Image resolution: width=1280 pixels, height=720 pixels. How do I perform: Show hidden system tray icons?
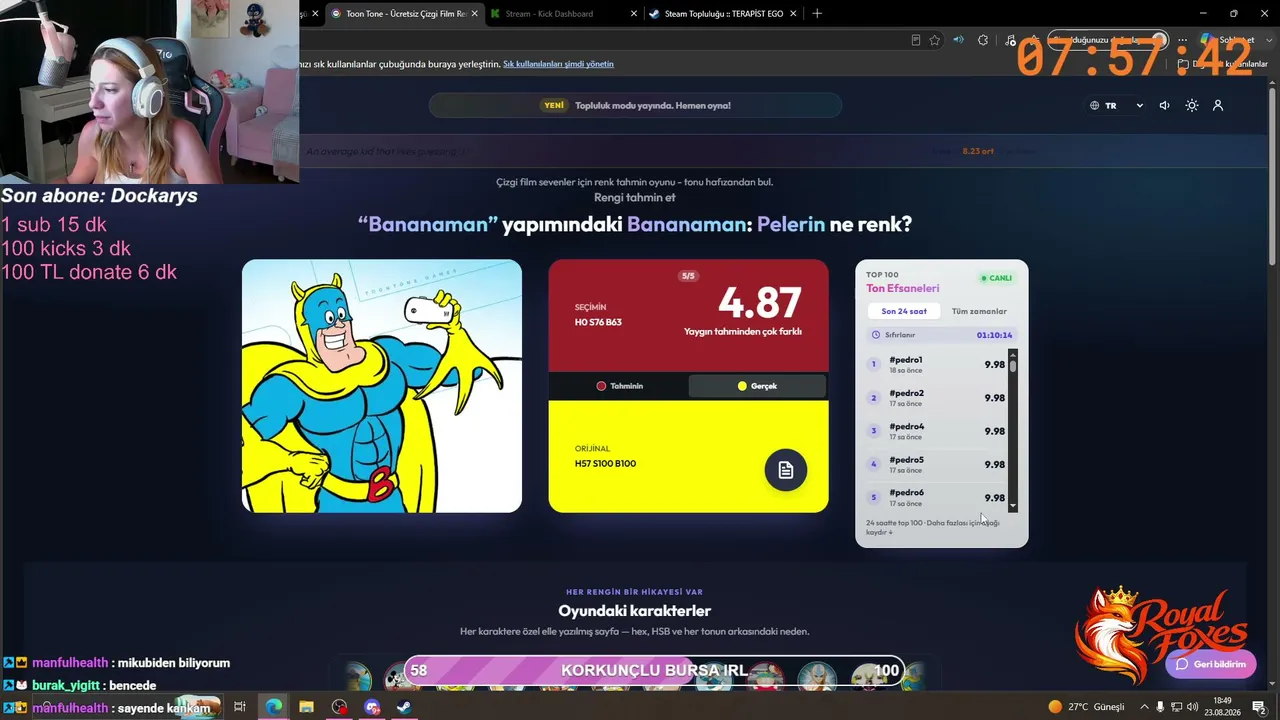[1144, 706]
